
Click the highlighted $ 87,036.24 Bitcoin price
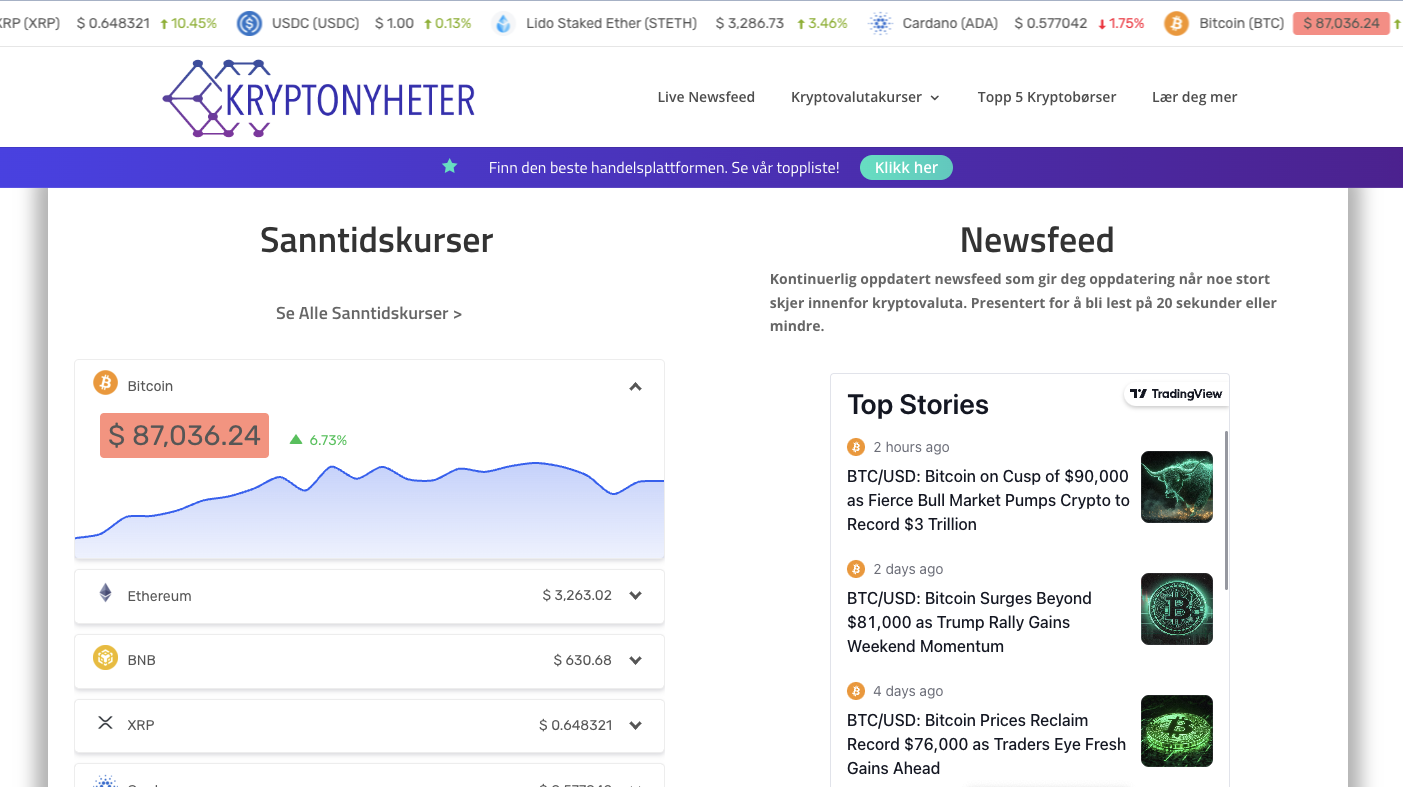pyautogui.click(x=184, y=435)
